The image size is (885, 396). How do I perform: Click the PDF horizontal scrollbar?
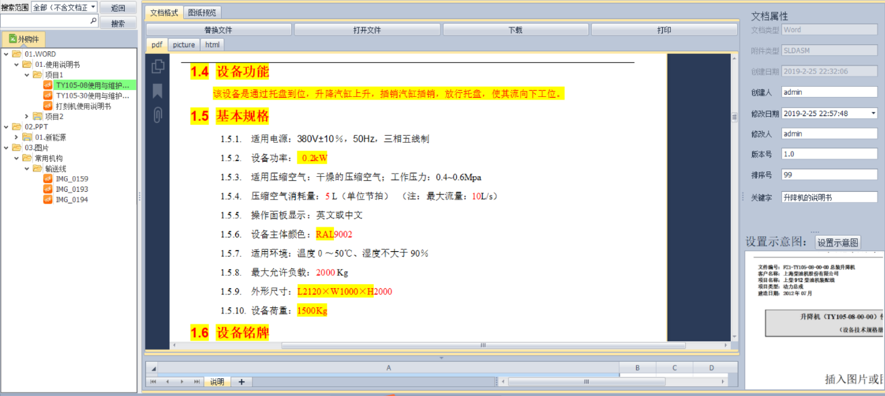tap(419, 345)
